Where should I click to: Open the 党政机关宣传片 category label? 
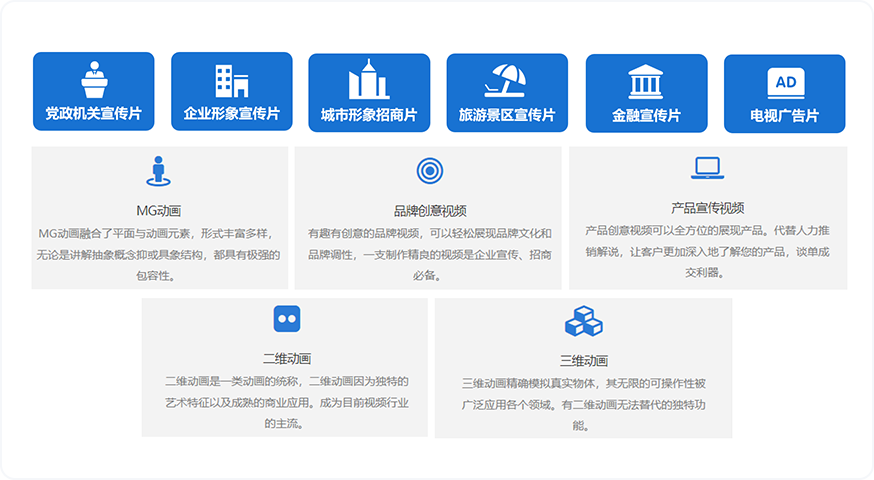[94, 114]
